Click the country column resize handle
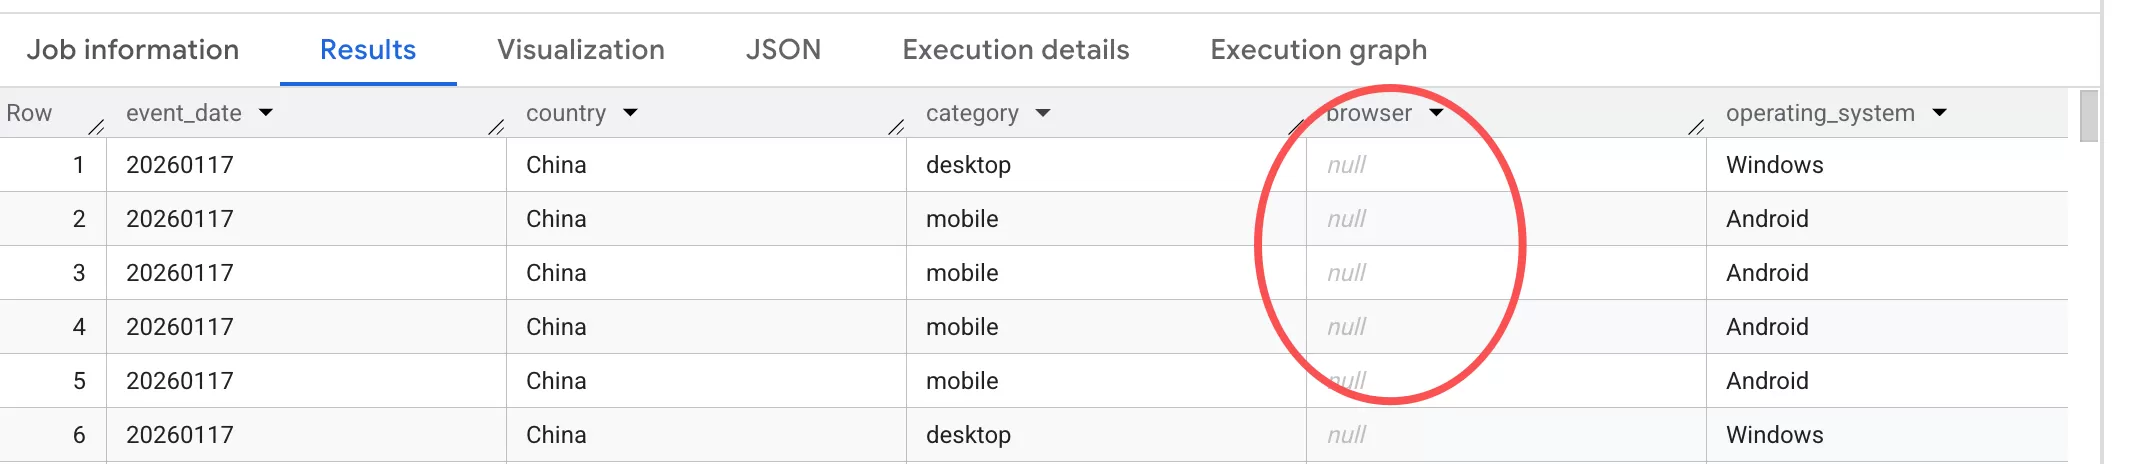Image resolution: width=2146 pixels, height=464 pixels. 896,126
